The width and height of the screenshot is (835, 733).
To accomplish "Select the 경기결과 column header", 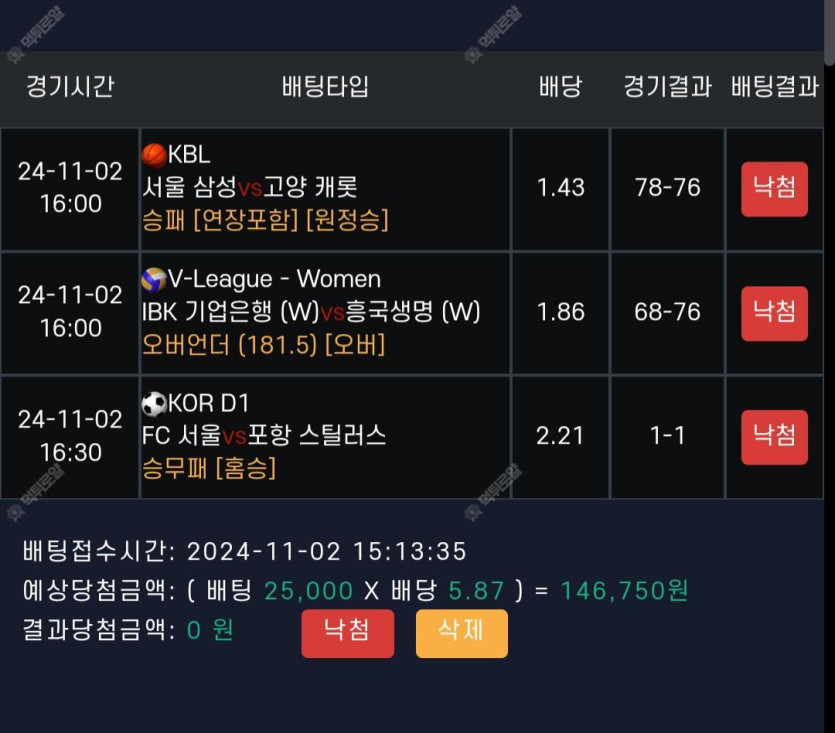I will pyautogui.click(x=667, y=86).
